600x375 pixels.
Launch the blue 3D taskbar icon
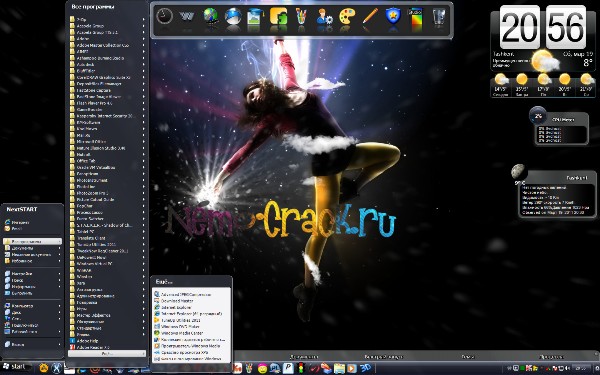(x=365, y=368)
